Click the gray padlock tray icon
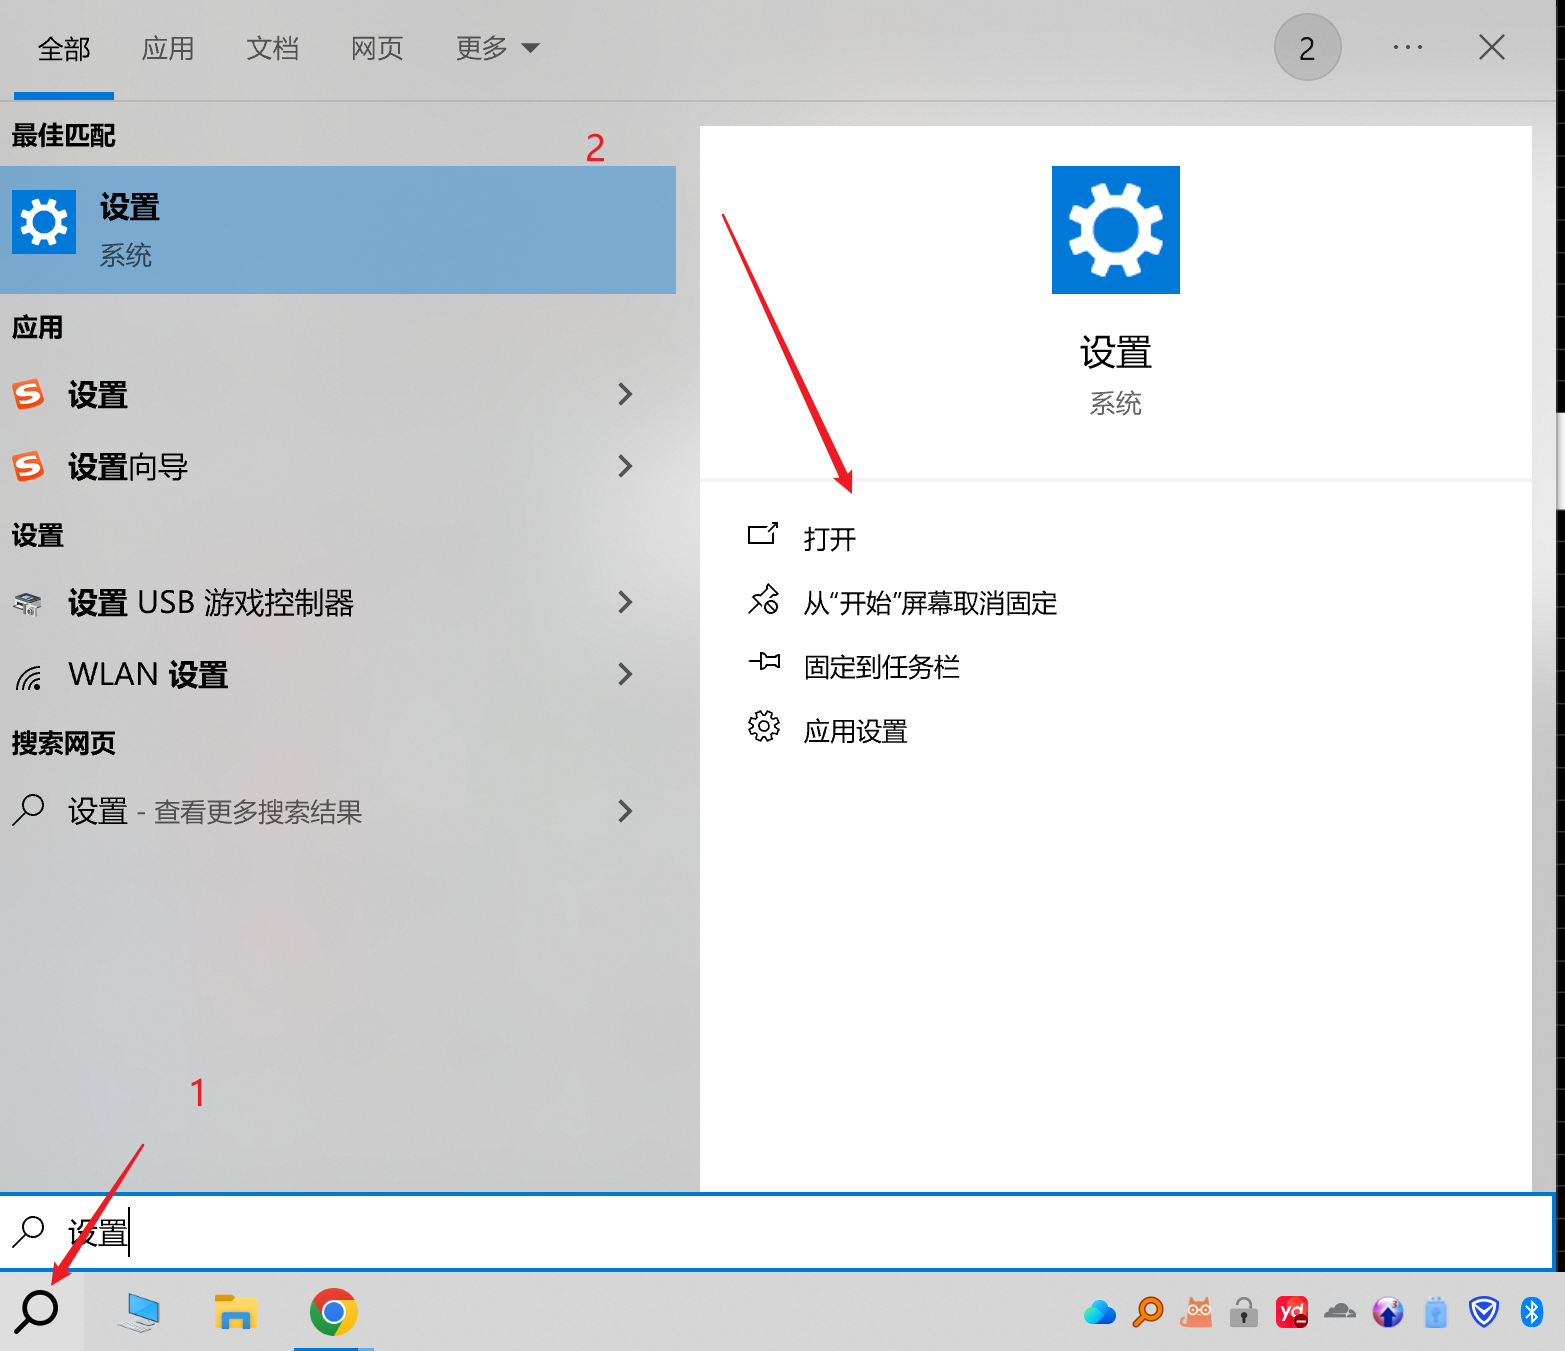Image resolution: width=1565 pixels, height=1351 pixels. click(1244, 1311)
